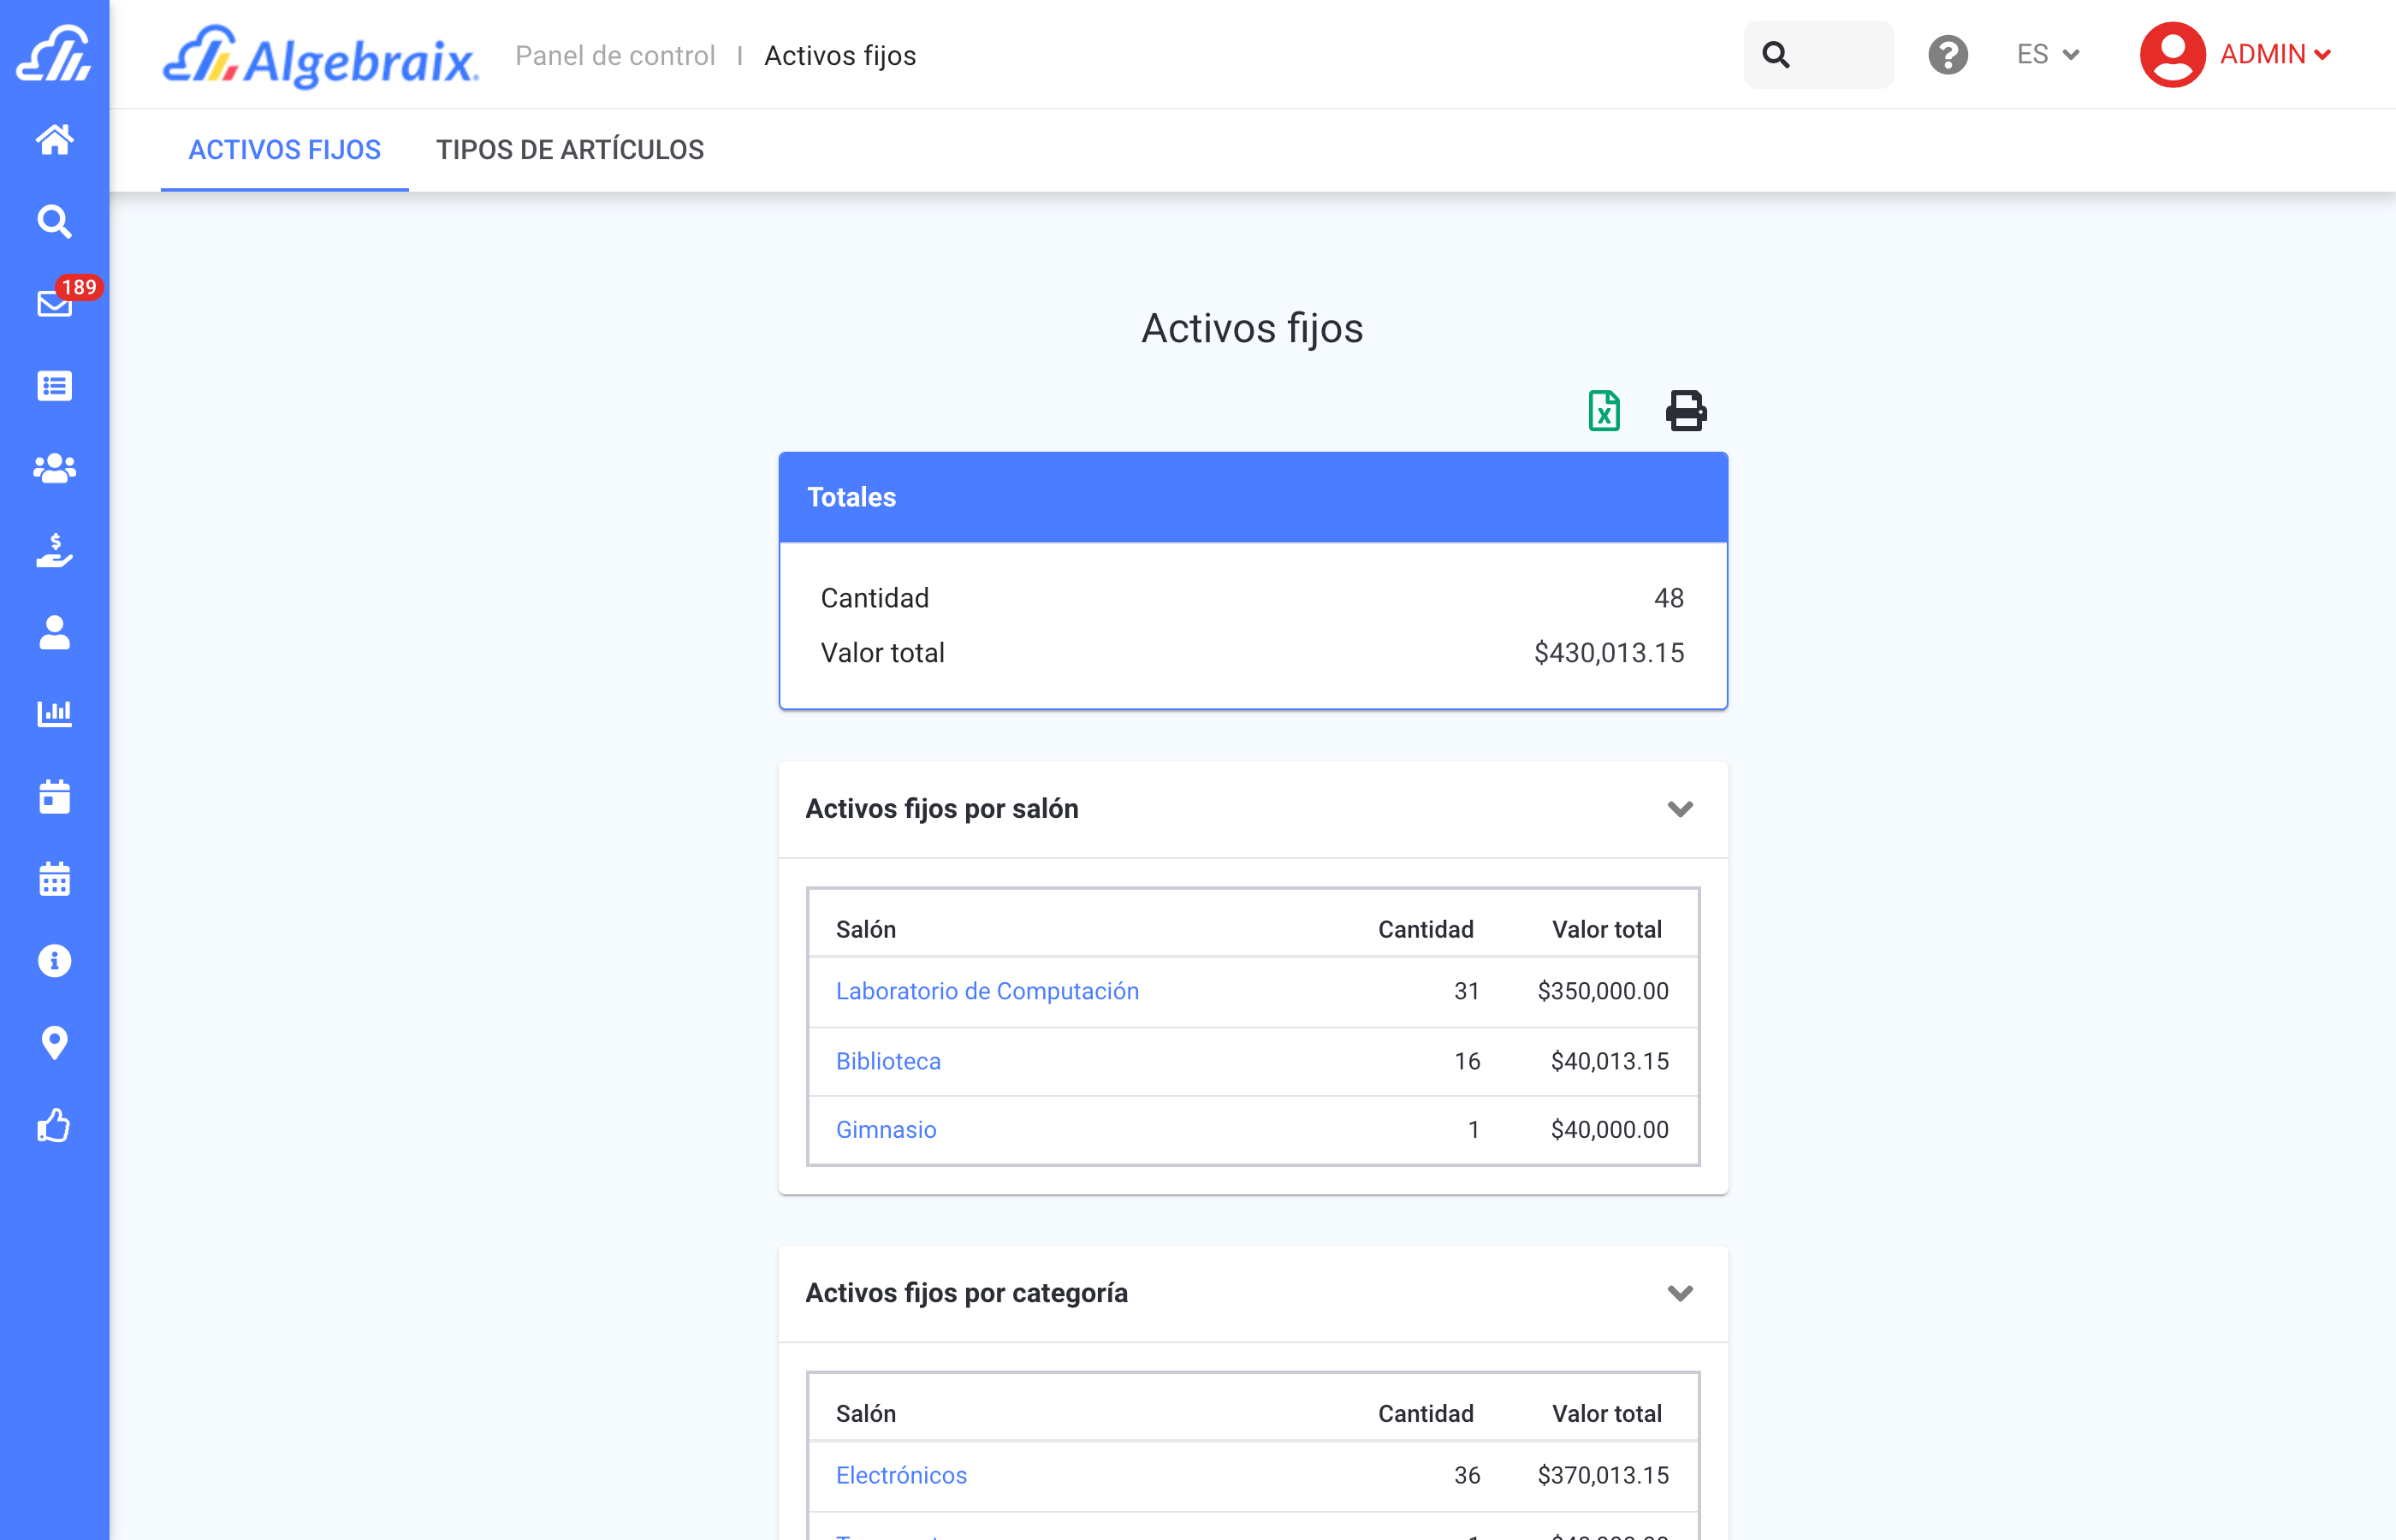
Task: Collapse the Activos fijos por salón panel
Action: click(x=1681, y=809)
